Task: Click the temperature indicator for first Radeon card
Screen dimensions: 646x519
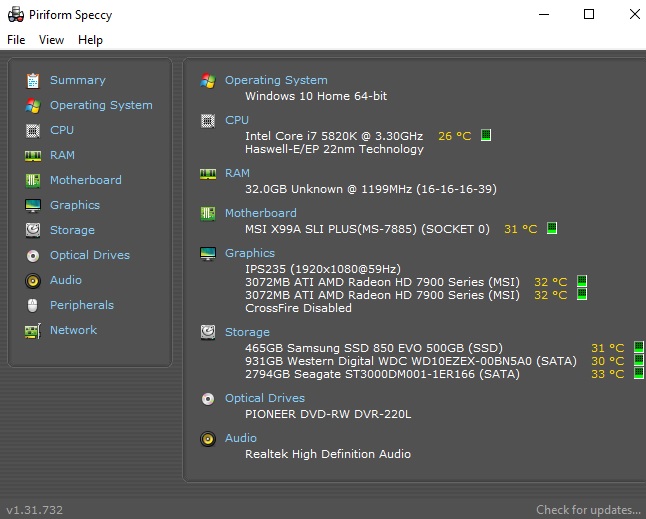Action: (x=582, y=281)
